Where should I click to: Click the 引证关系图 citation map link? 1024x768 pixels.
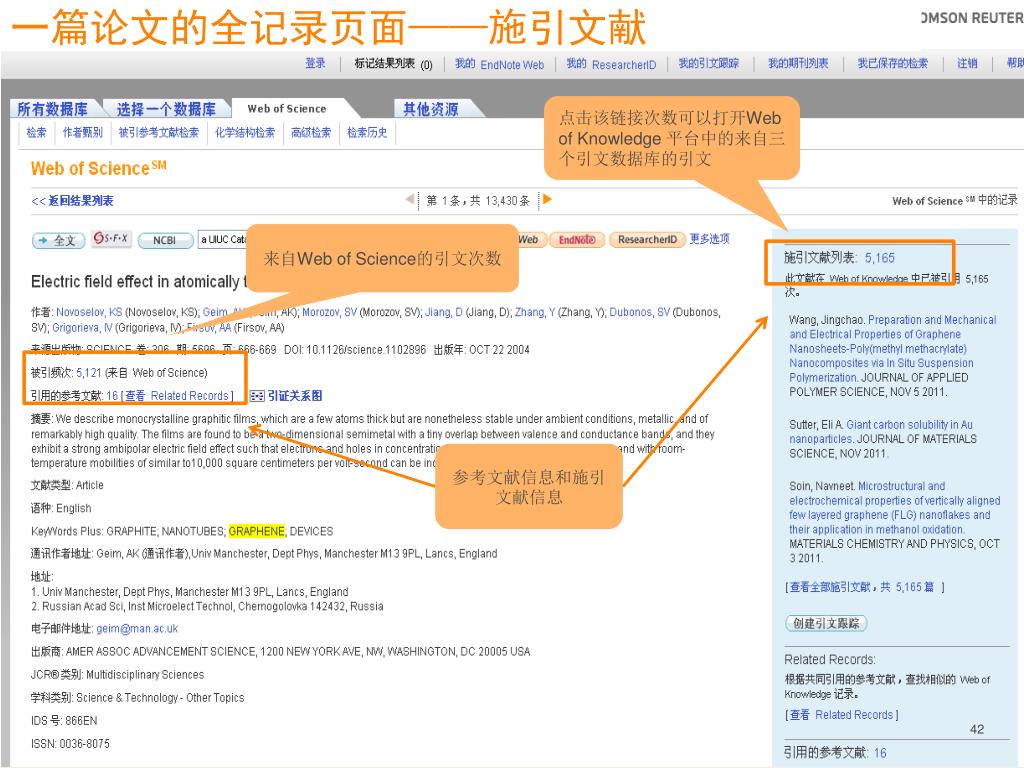pyautogui.click(x=295, y=396)
